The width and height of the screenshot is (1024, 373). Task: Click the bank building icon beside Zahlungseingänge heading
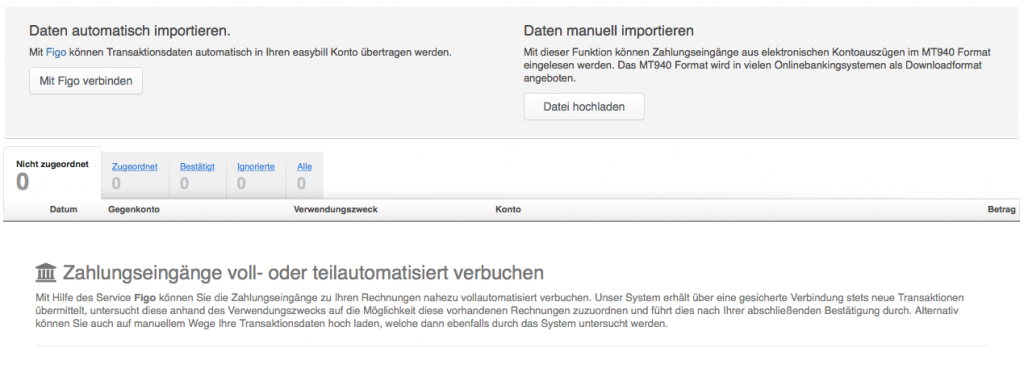click(x=46, y=272)
